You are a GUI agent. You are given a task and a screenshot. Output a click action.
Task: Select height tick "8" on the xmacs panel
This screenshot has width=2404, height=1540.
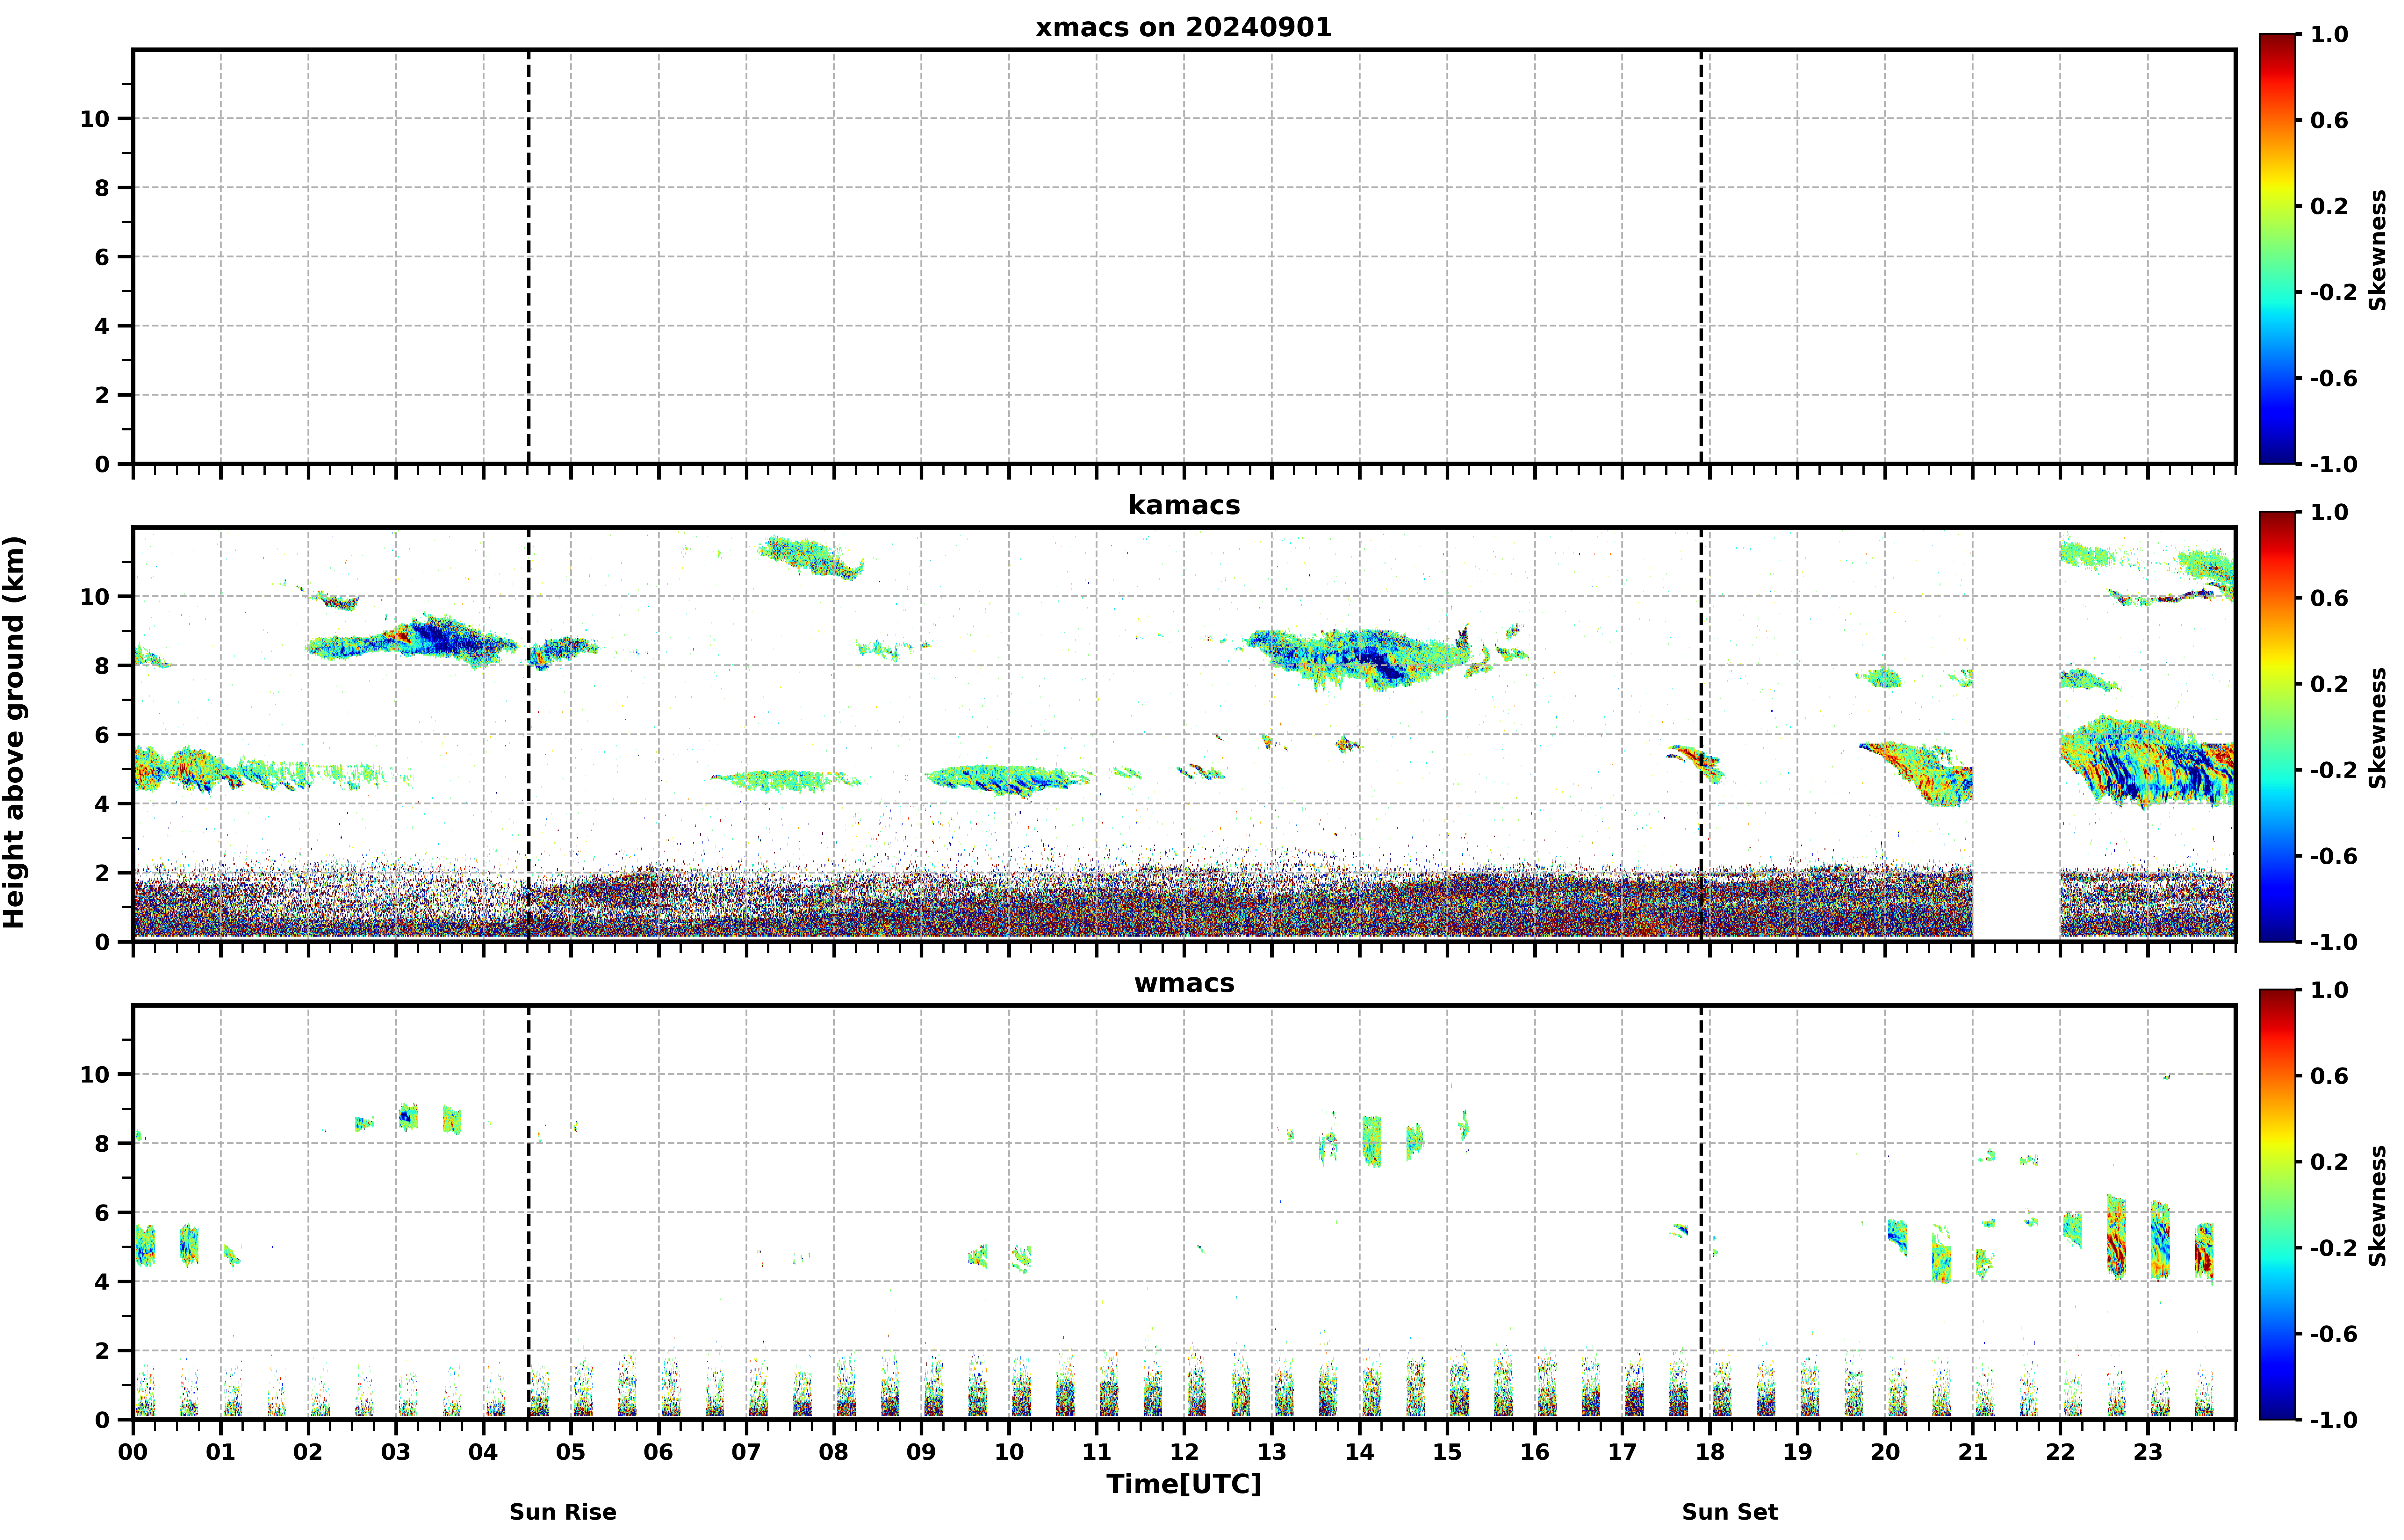click(x=102, y=188)
